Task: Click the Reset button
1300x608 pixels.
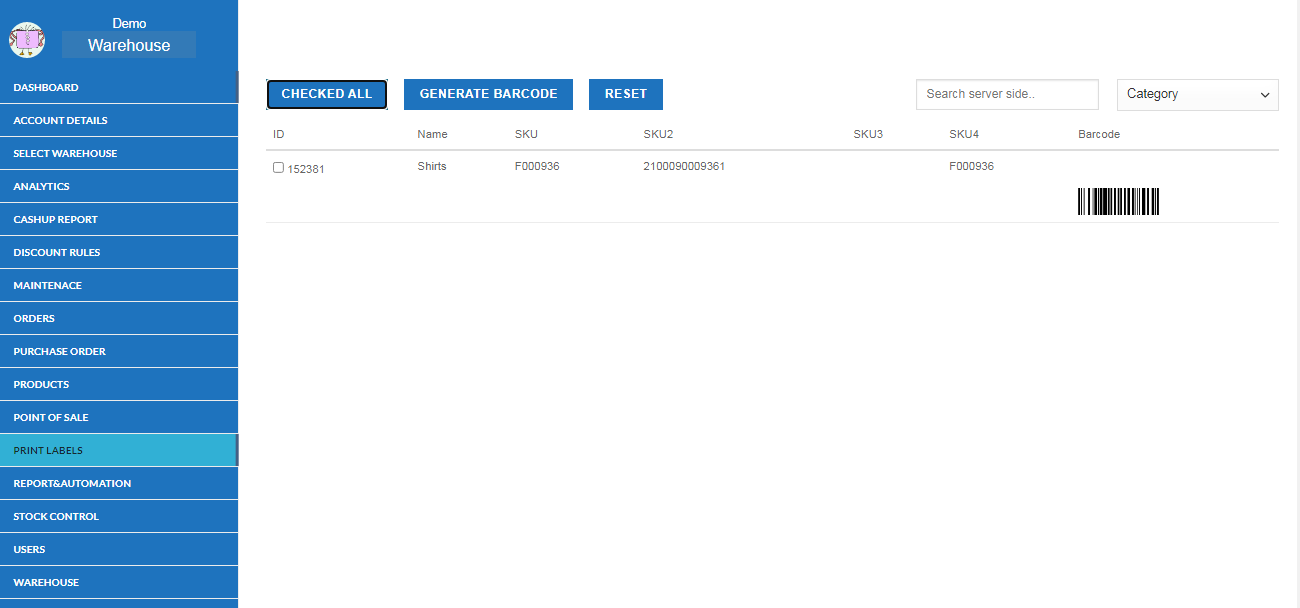Action: (625, 94)
